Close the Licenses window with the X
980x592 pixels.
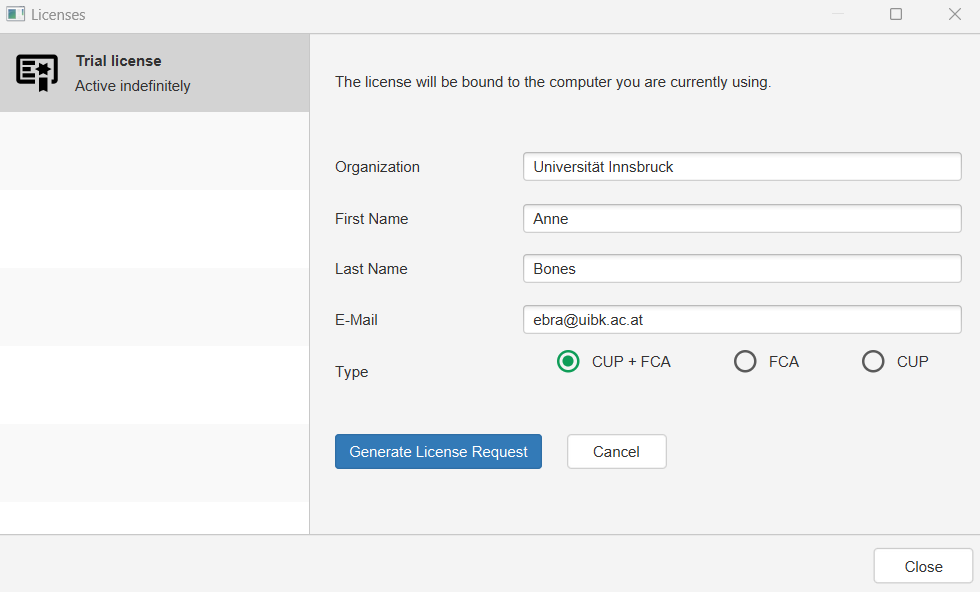[x=954, y=14]
